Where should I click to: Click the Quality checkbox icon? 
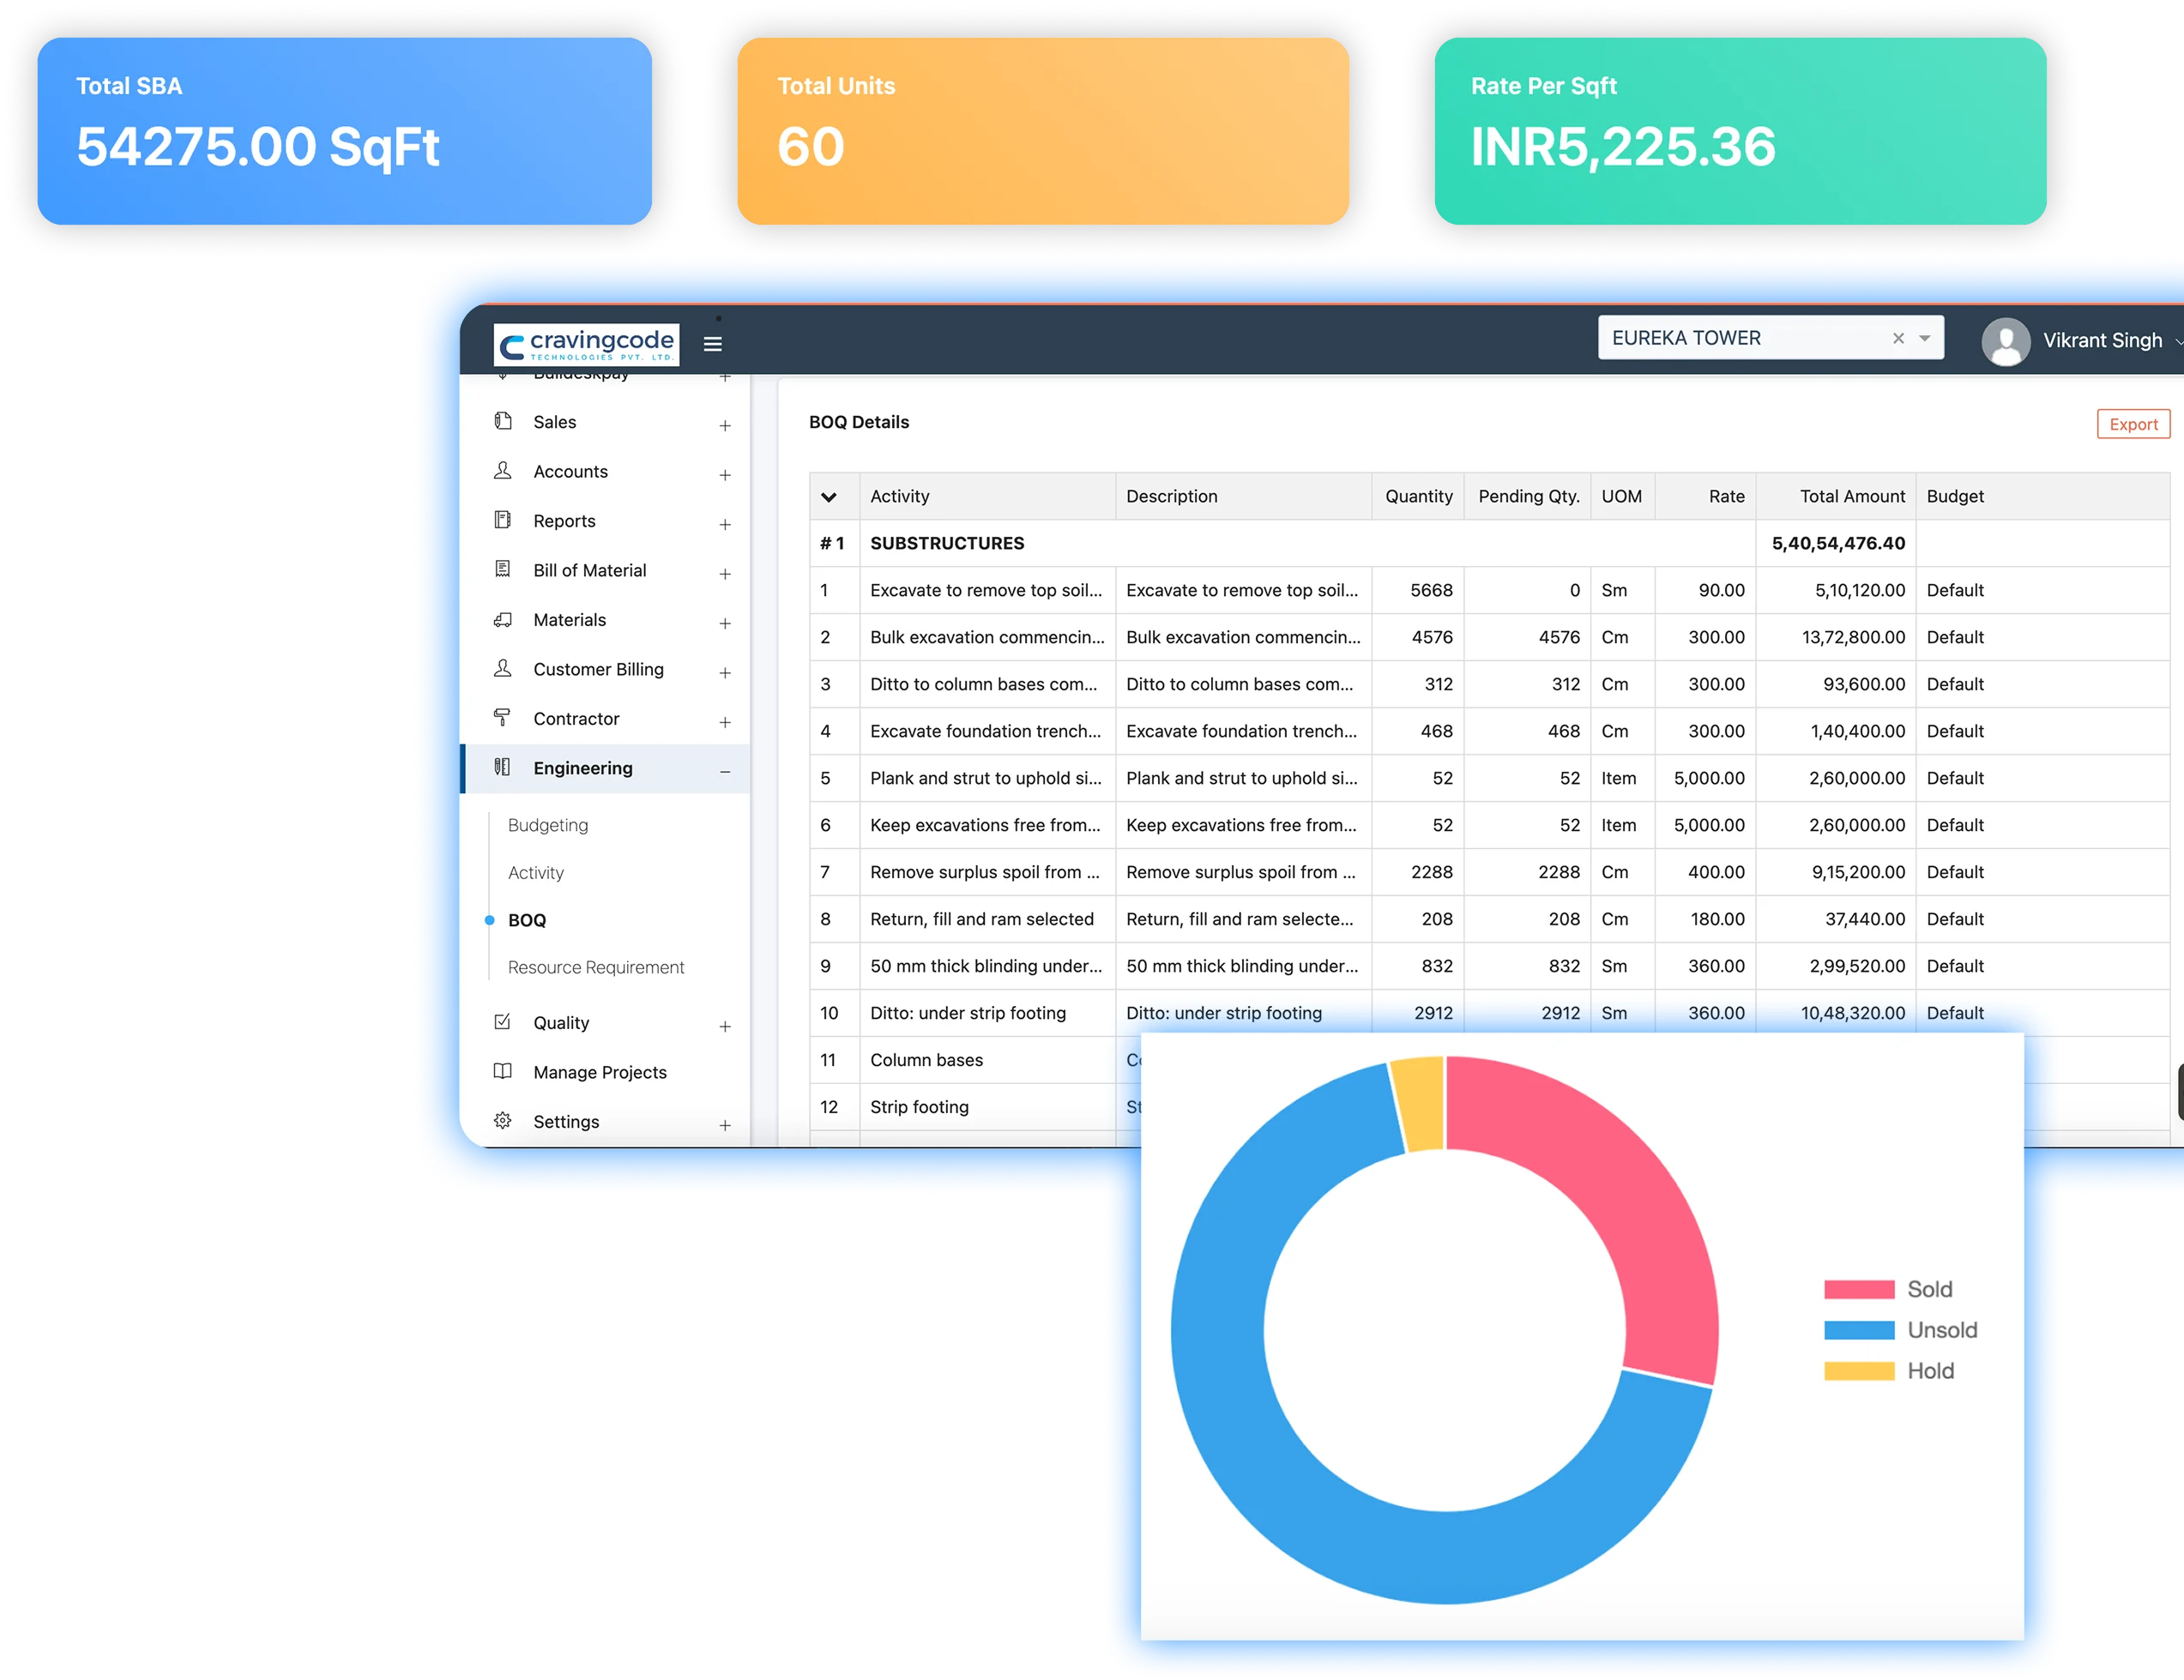(x=503, y=1022)
